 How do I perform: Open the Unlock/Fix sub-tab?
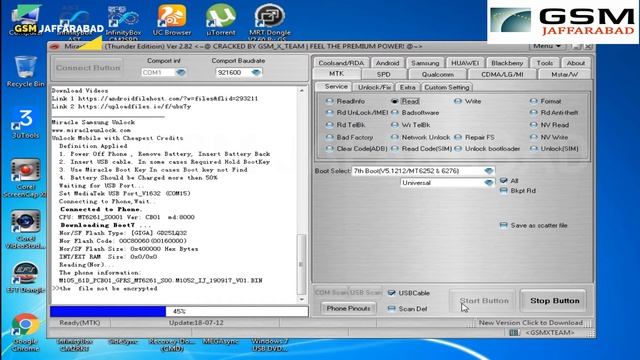pos(374,87)
